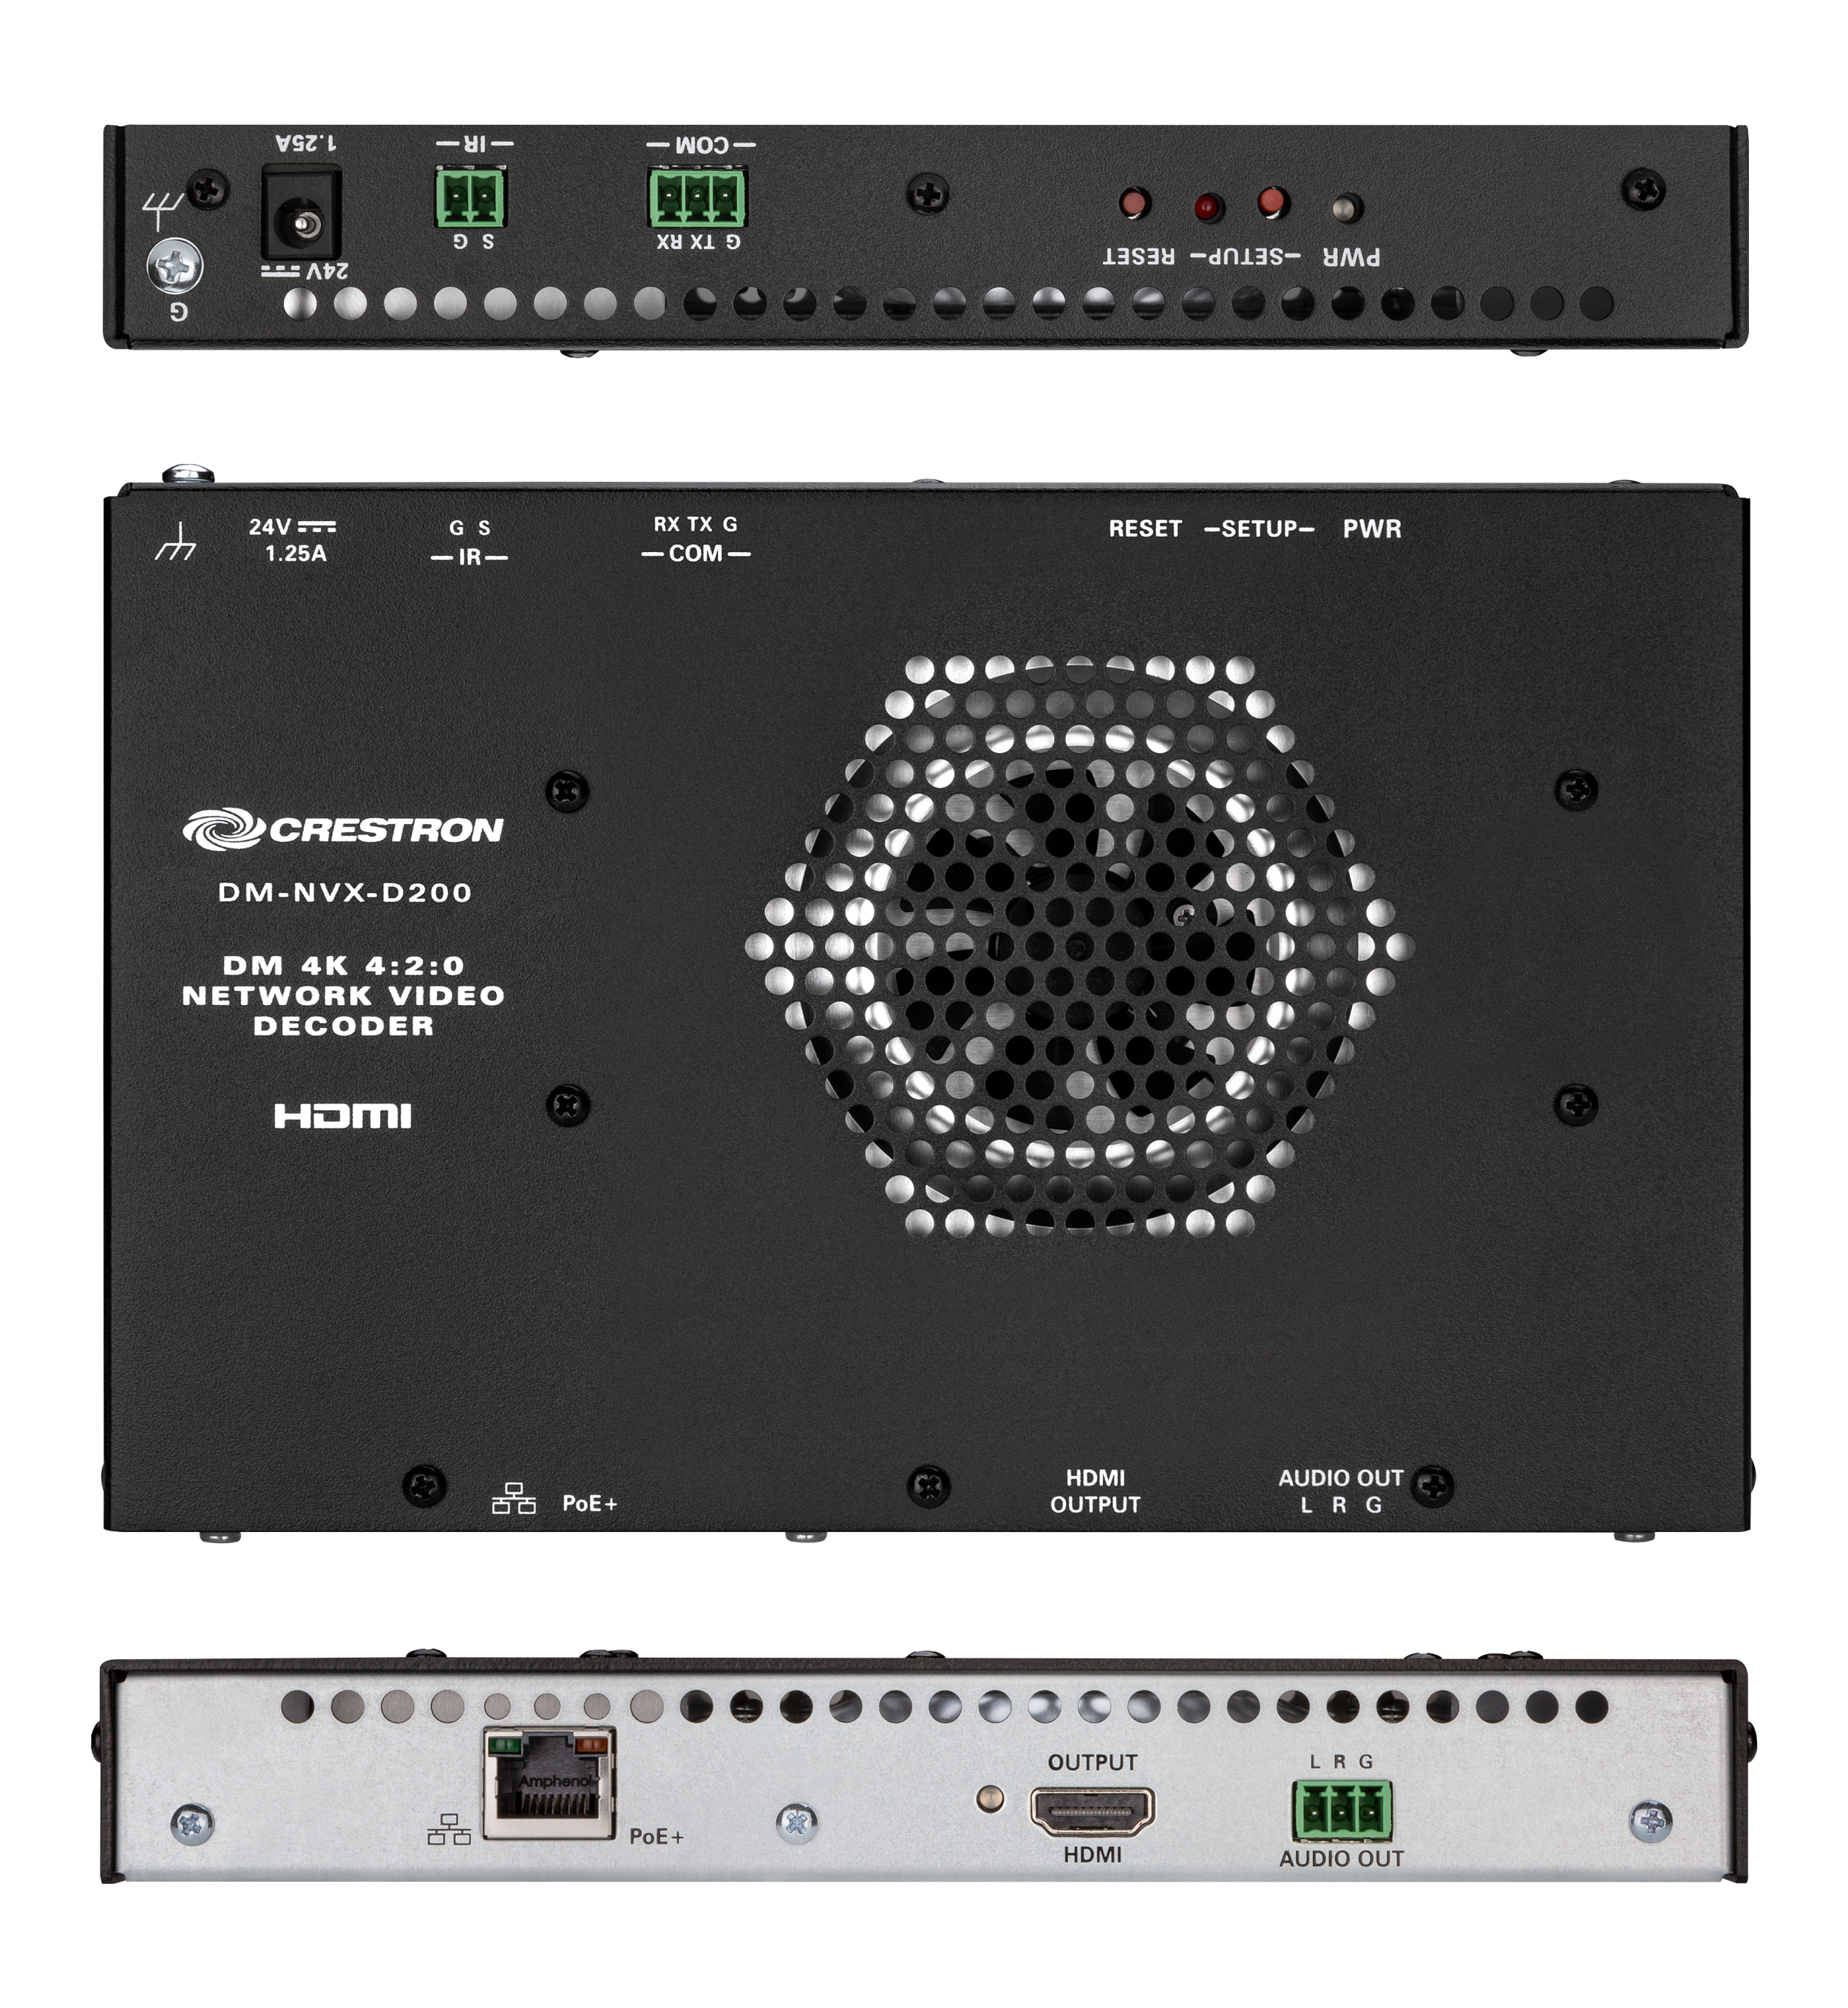Click the green audio out terminal block
Screen dimensions: 1848x2008
click(1341, 1809)
